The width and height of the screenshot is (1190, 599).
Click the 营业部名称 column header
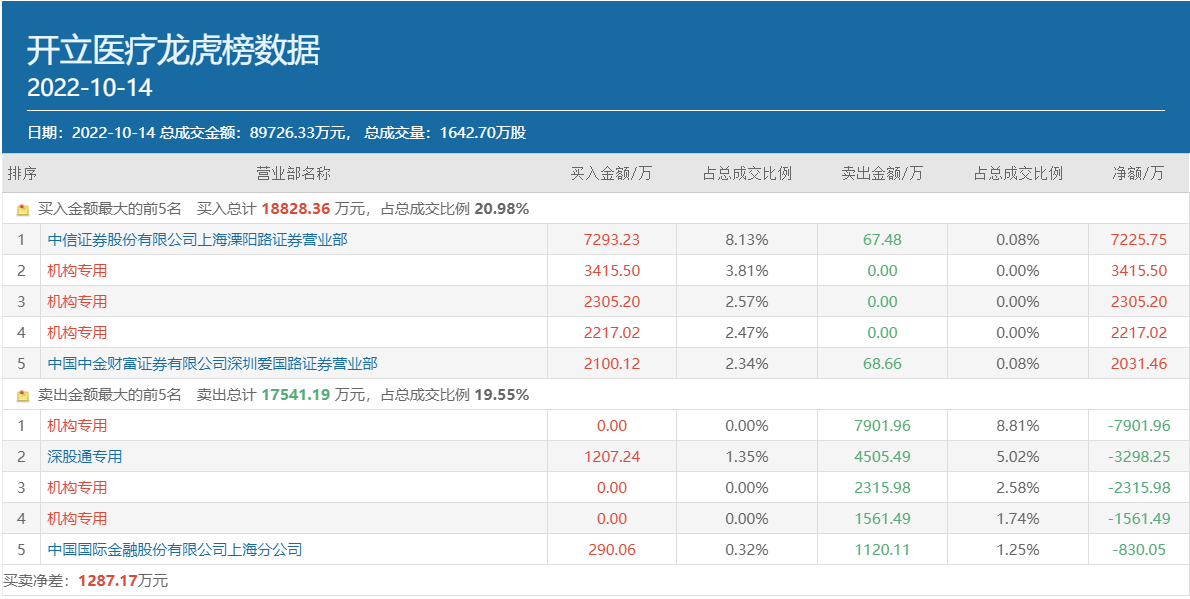(293, 173)
